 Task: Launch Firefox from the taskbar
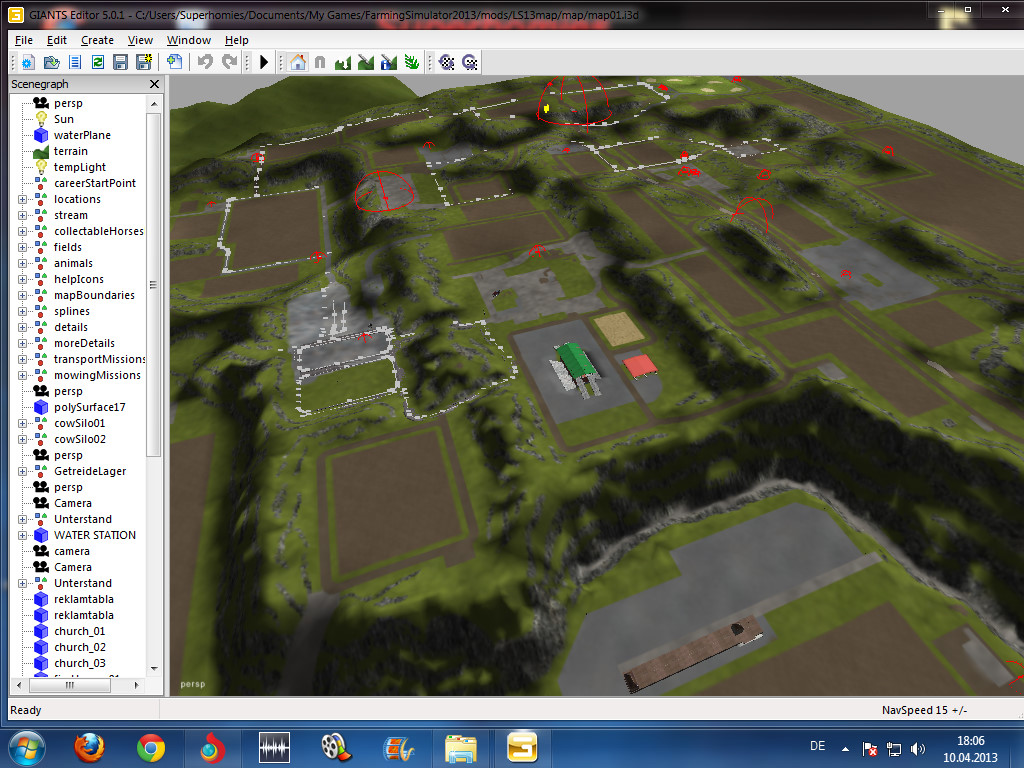[89, 748]
